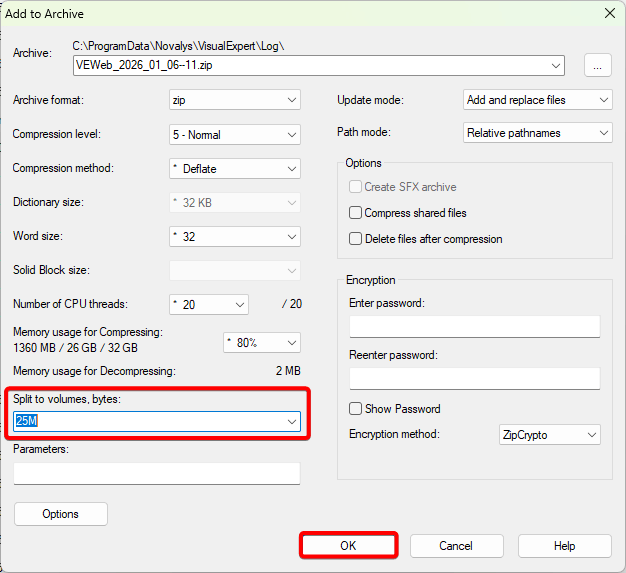This screenshot has height=573, width=626.
Task: Toggle the Show Password checkbox
Action: (355, 409)
